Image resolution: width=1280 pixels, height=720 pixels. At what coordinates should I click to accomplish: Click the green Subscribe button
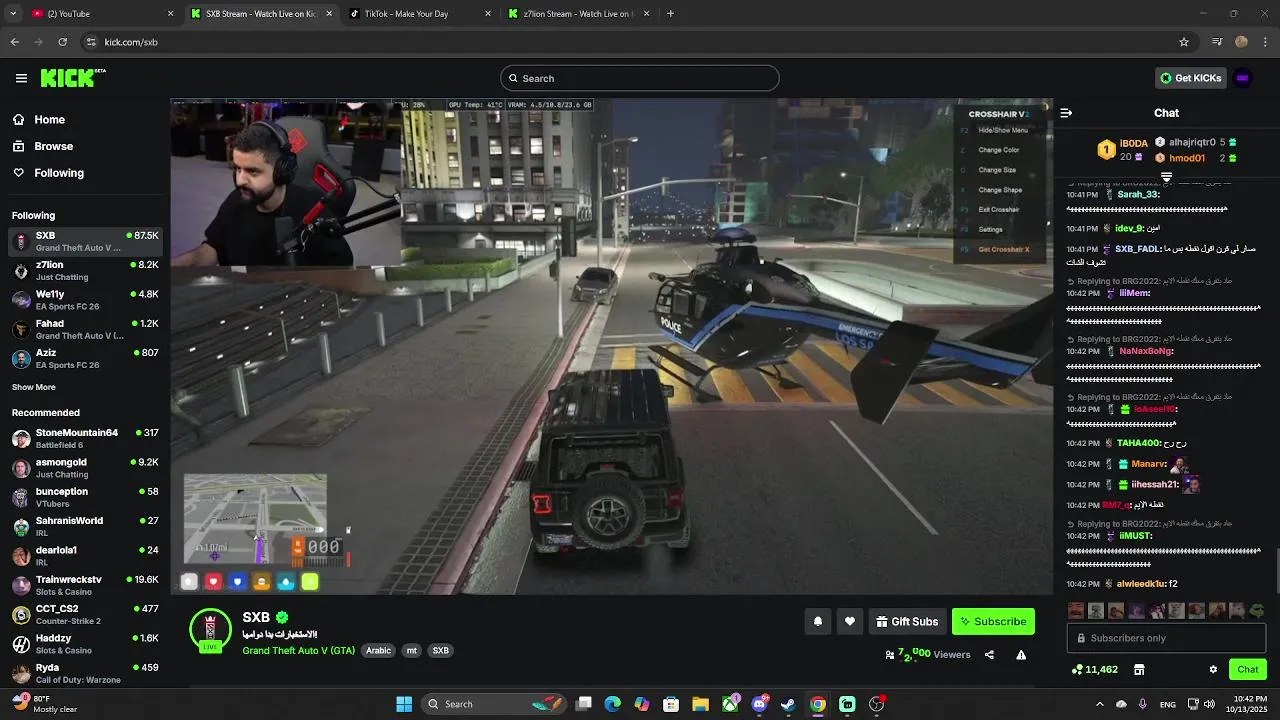(x=993, y=621)
